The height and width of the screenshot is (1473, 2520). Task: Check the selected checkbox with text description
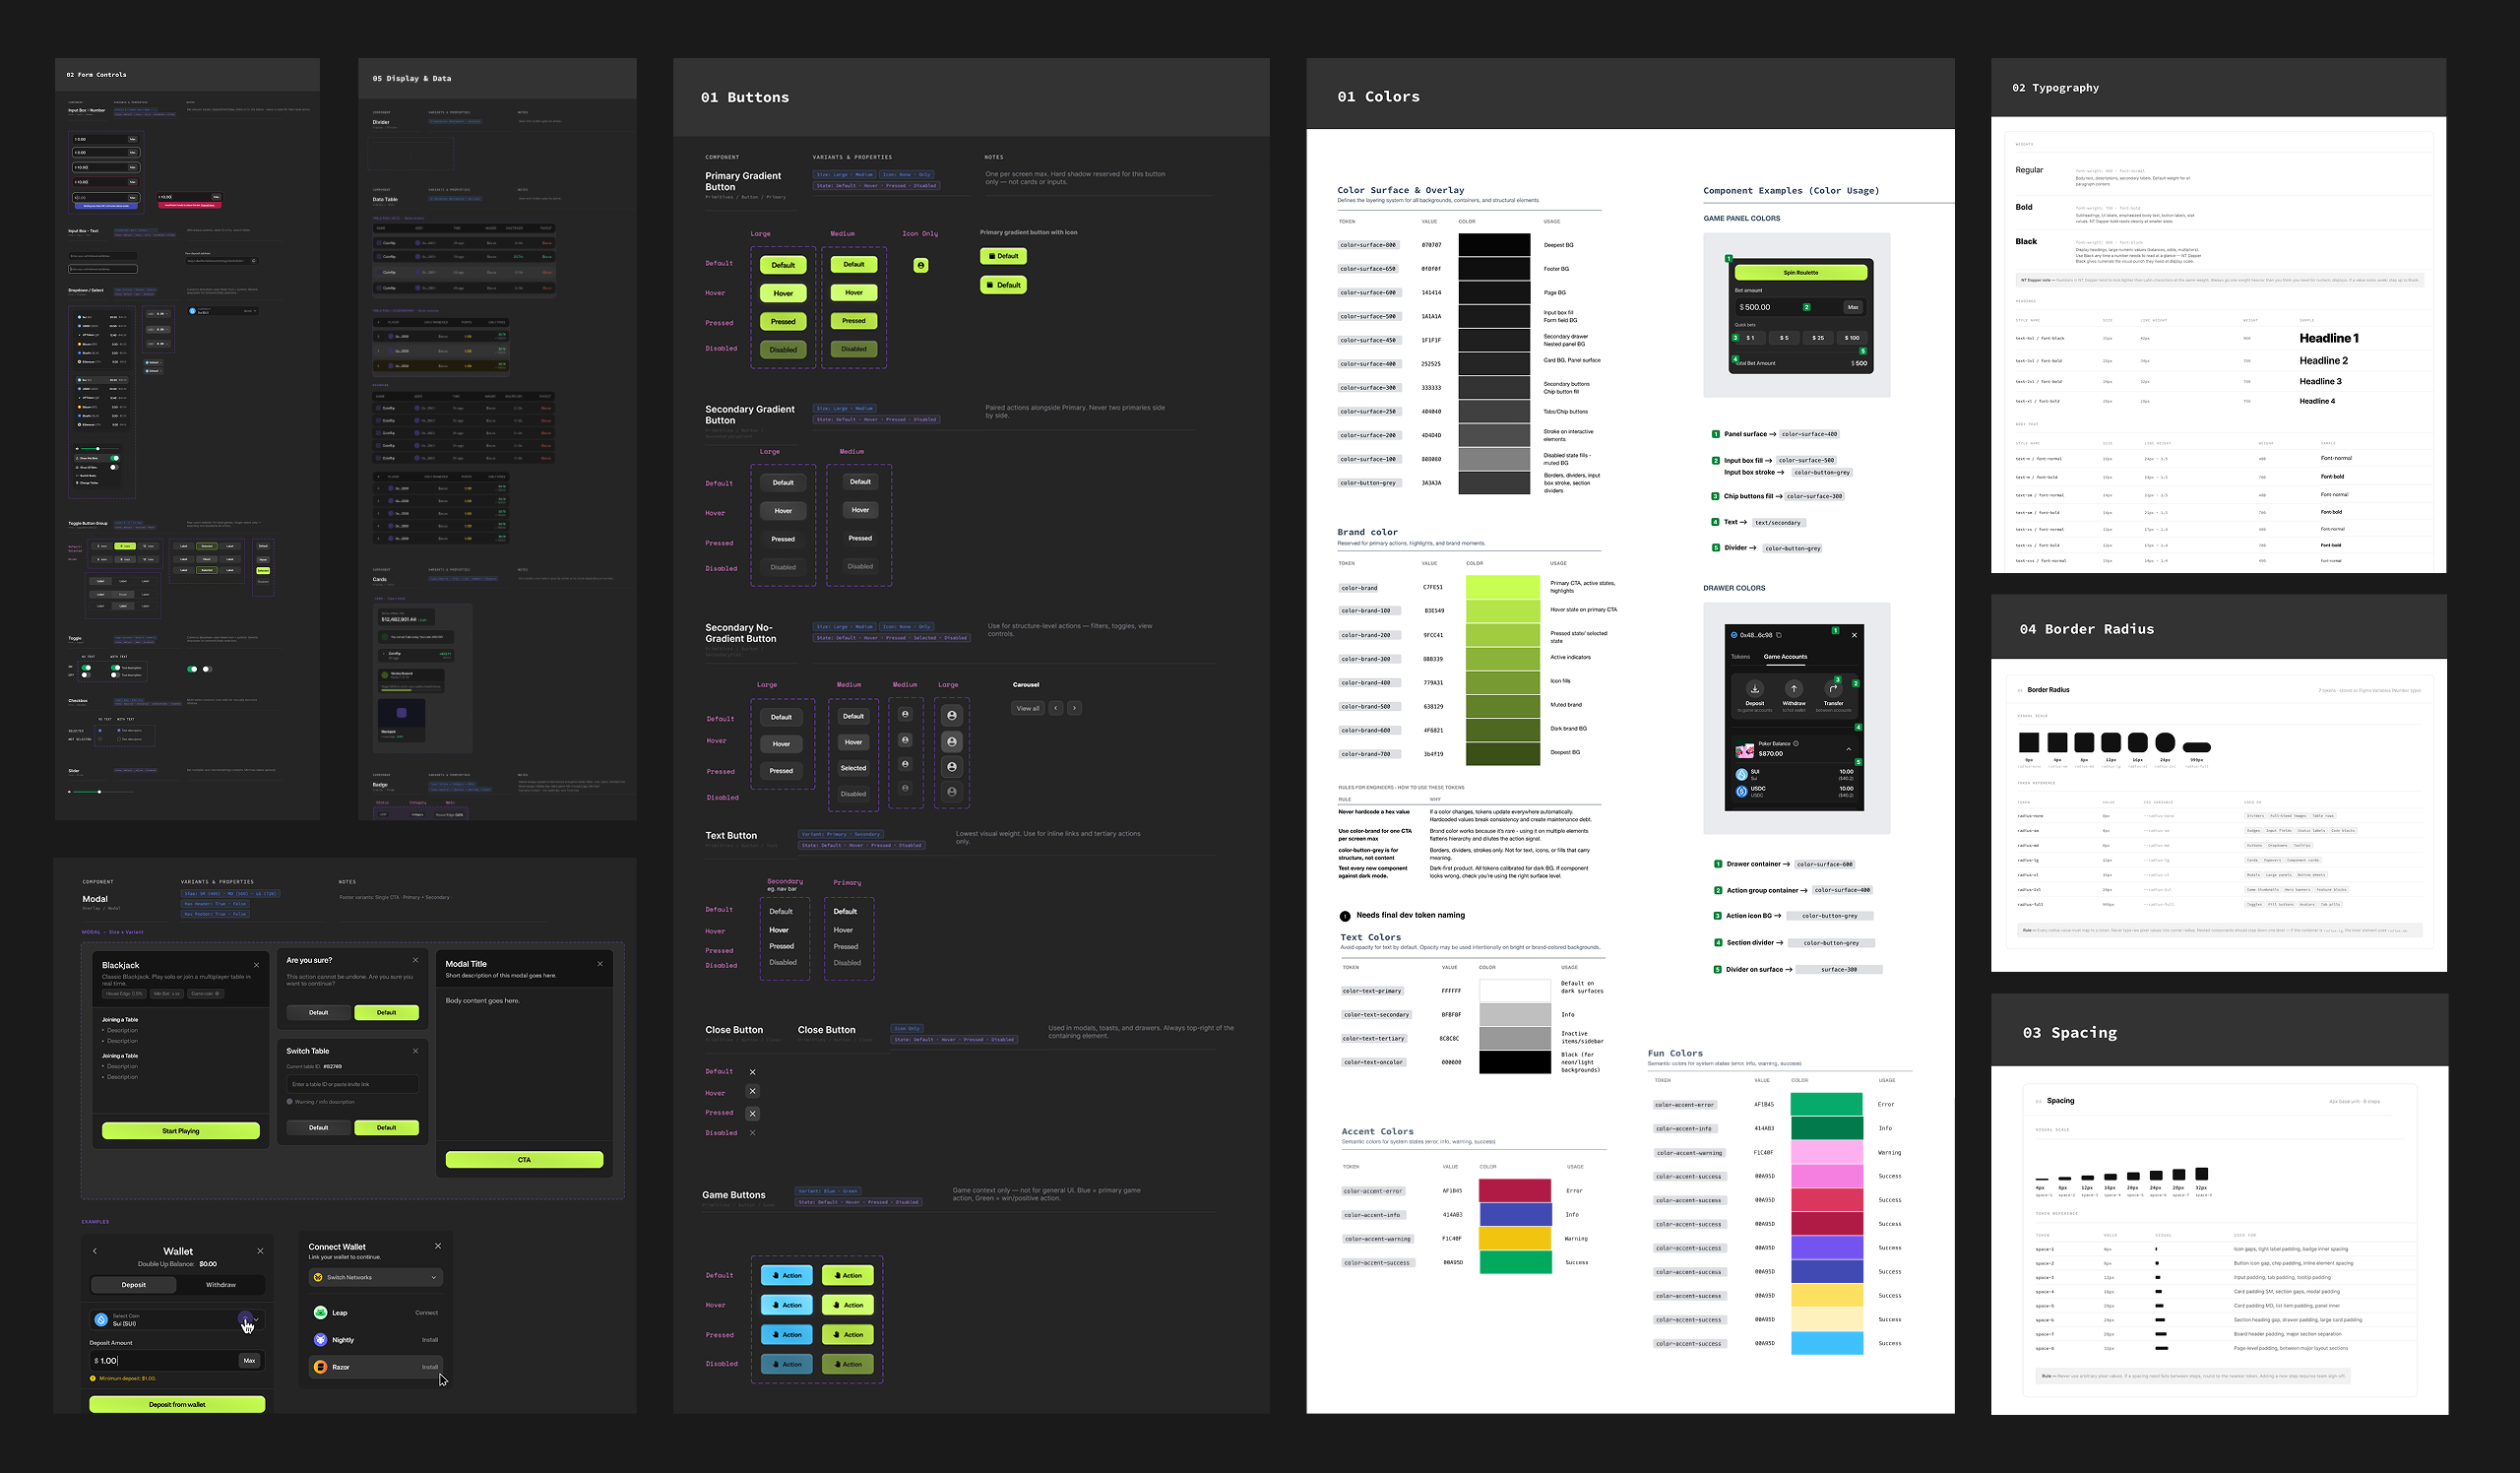coord(118,730)
